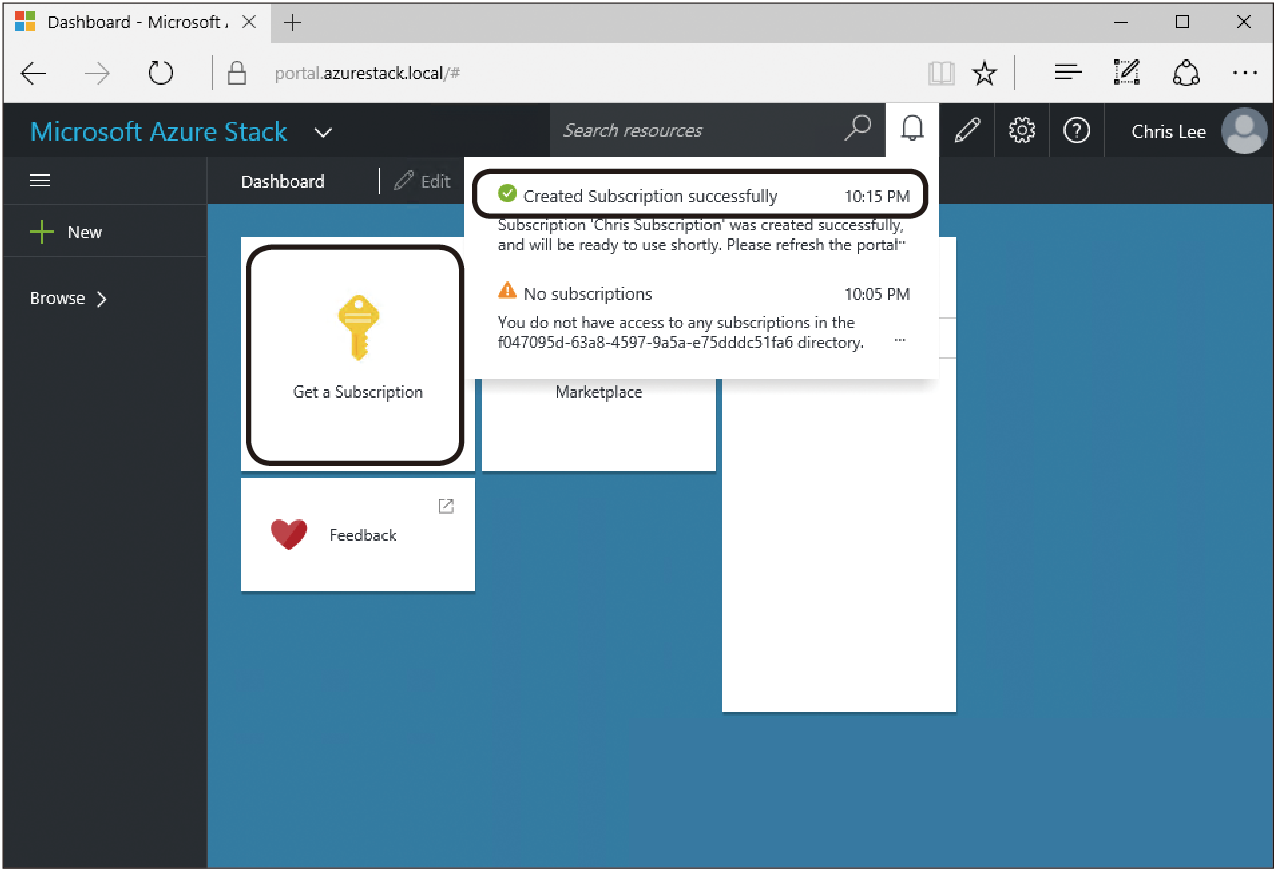The image size is (1277, 872).
Task: Click the Make a Web Note icon
Action: pyautogui.click(x=1127, y=72)
